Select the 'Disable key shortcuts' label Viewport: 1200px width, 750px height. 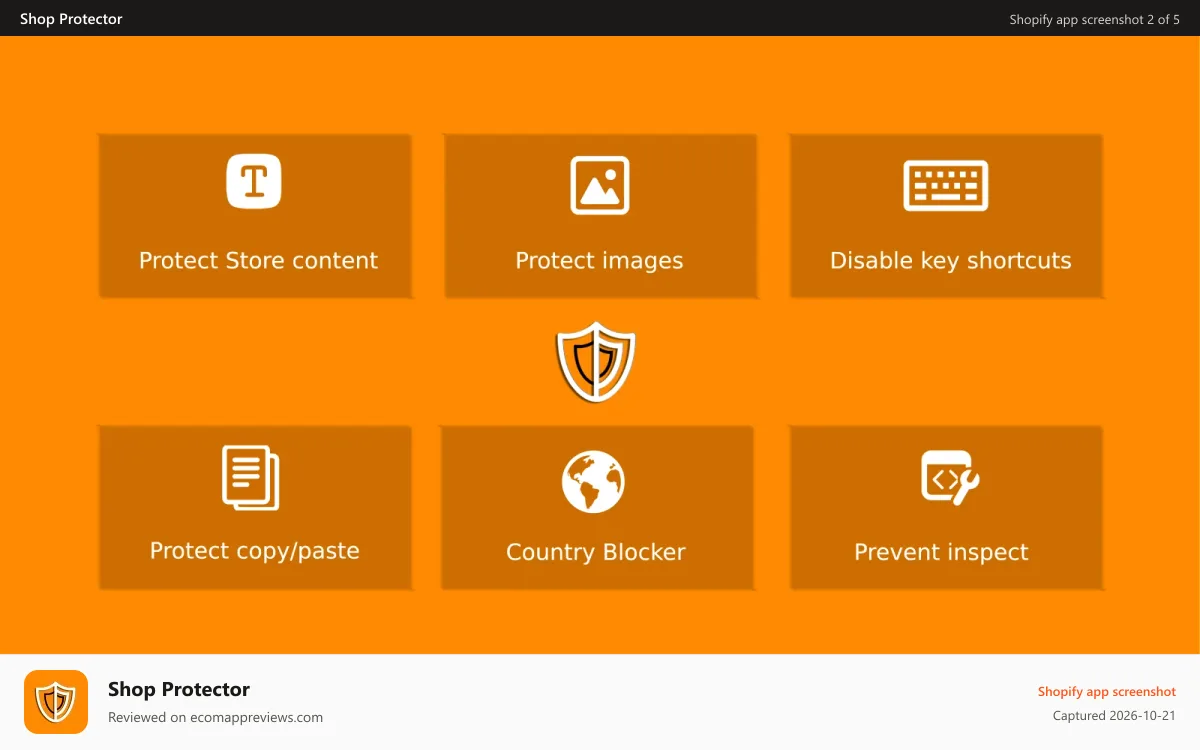coord(951,261)
